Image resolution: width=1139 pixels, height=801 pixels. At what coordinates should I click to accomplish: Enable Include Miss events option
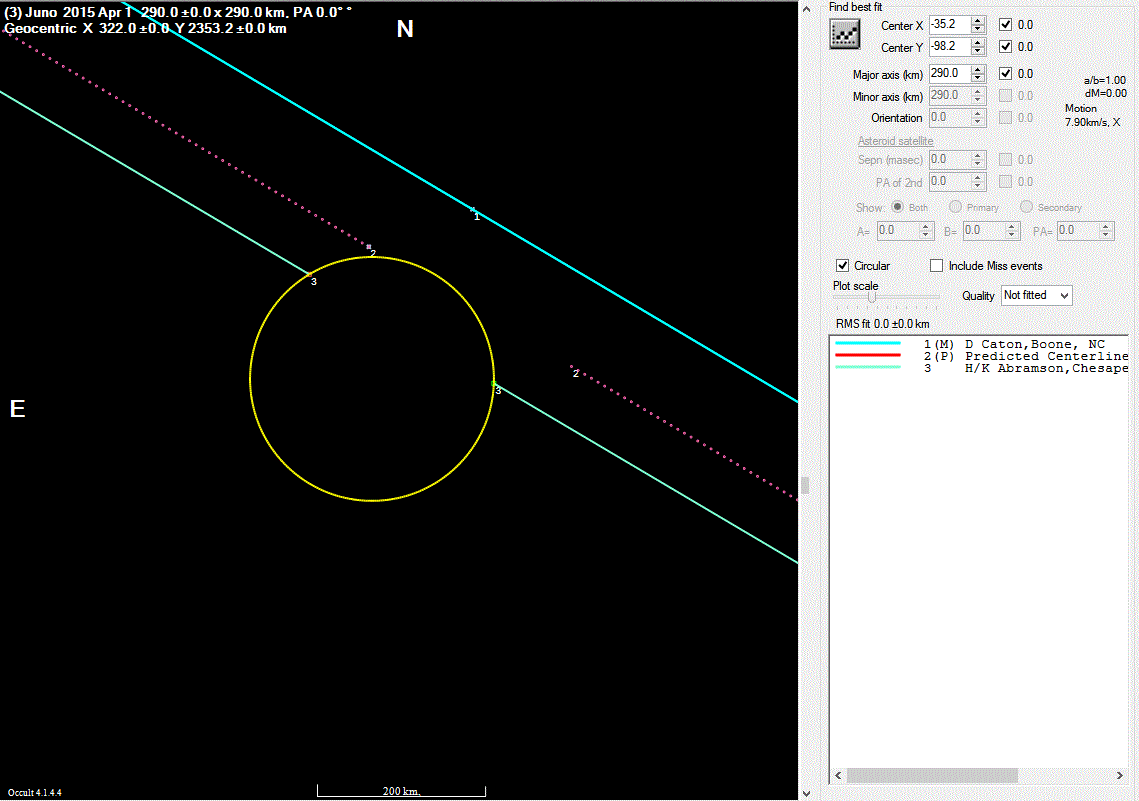[937, 266]
